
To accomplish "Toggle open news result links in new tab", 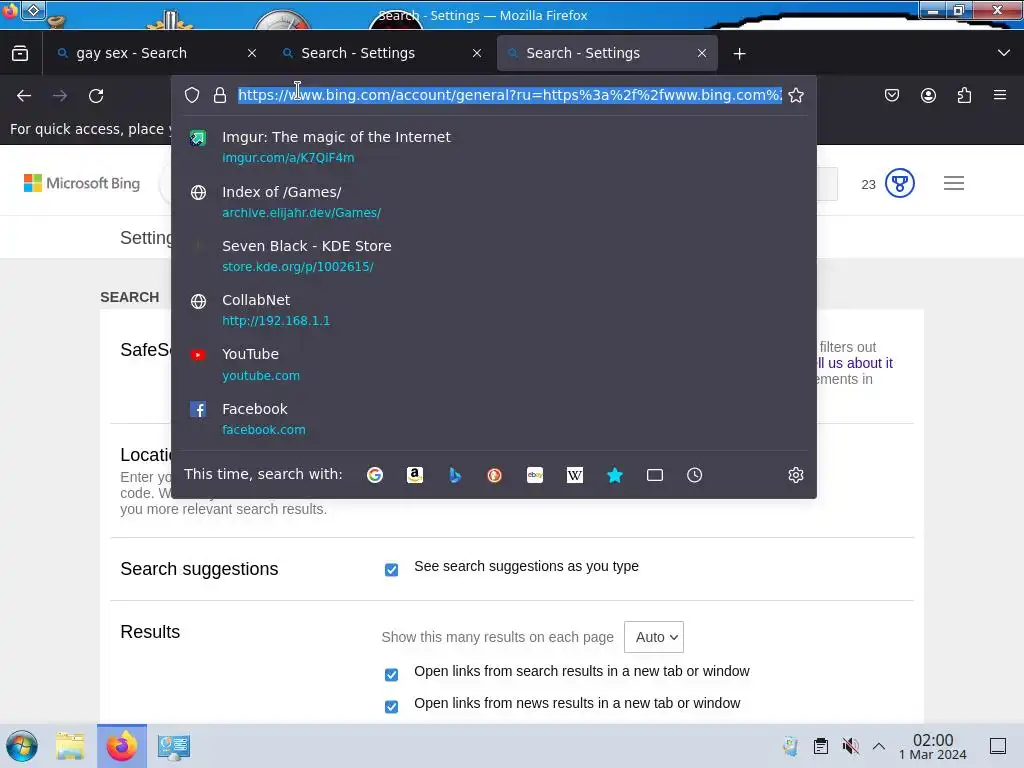I will (391, 707).
